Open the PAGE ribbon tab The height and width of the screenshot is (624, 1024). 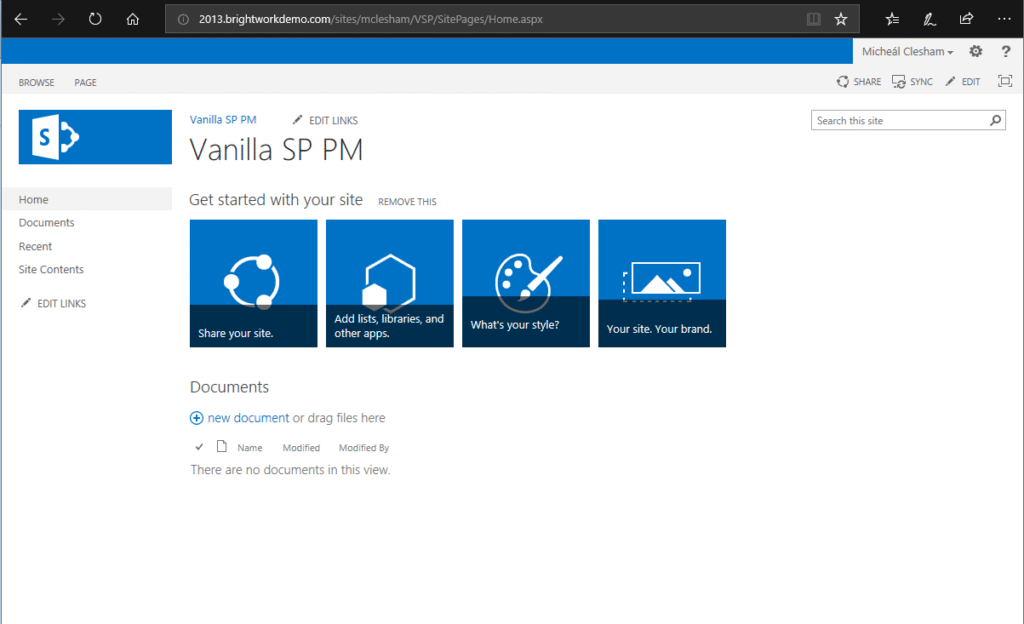(86, 82)
